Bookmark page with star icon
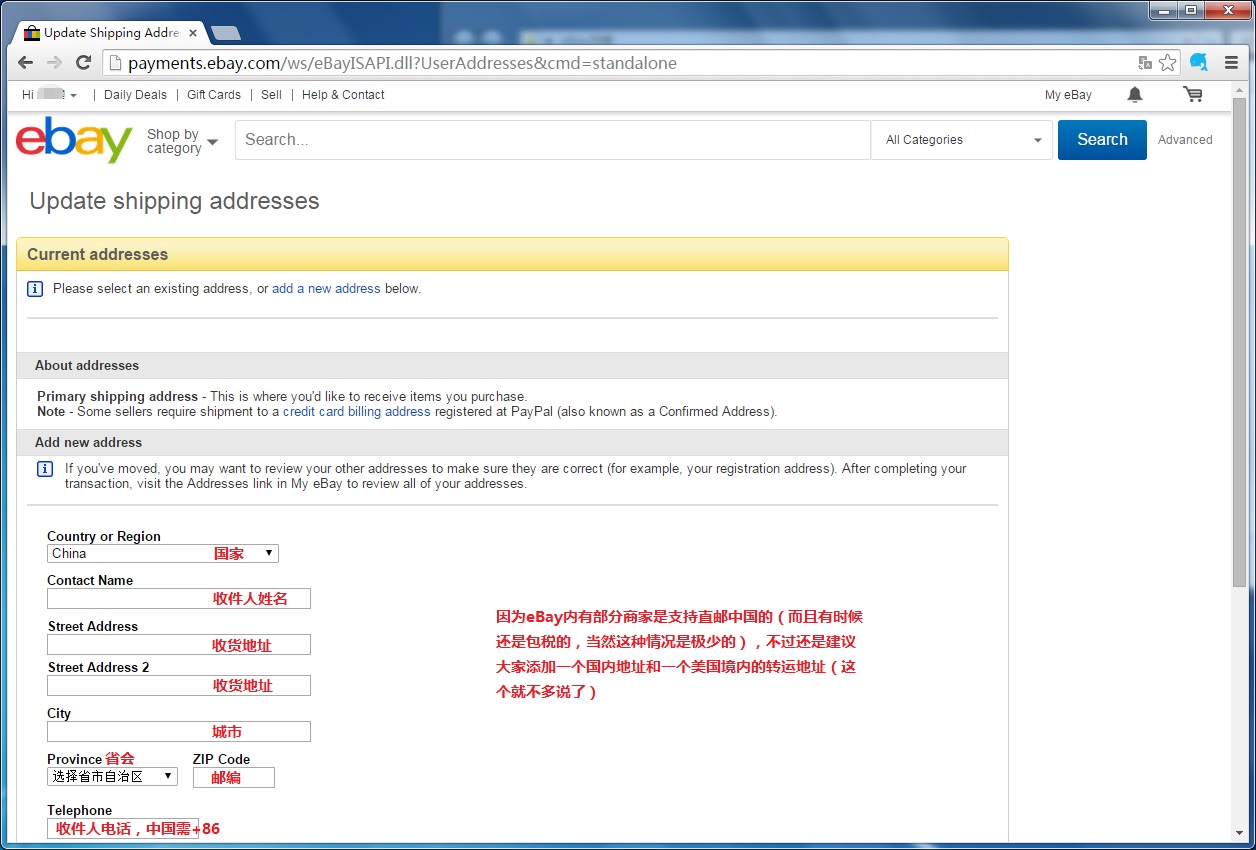This screenshot has height=850, width=1256. [1168, 63]
